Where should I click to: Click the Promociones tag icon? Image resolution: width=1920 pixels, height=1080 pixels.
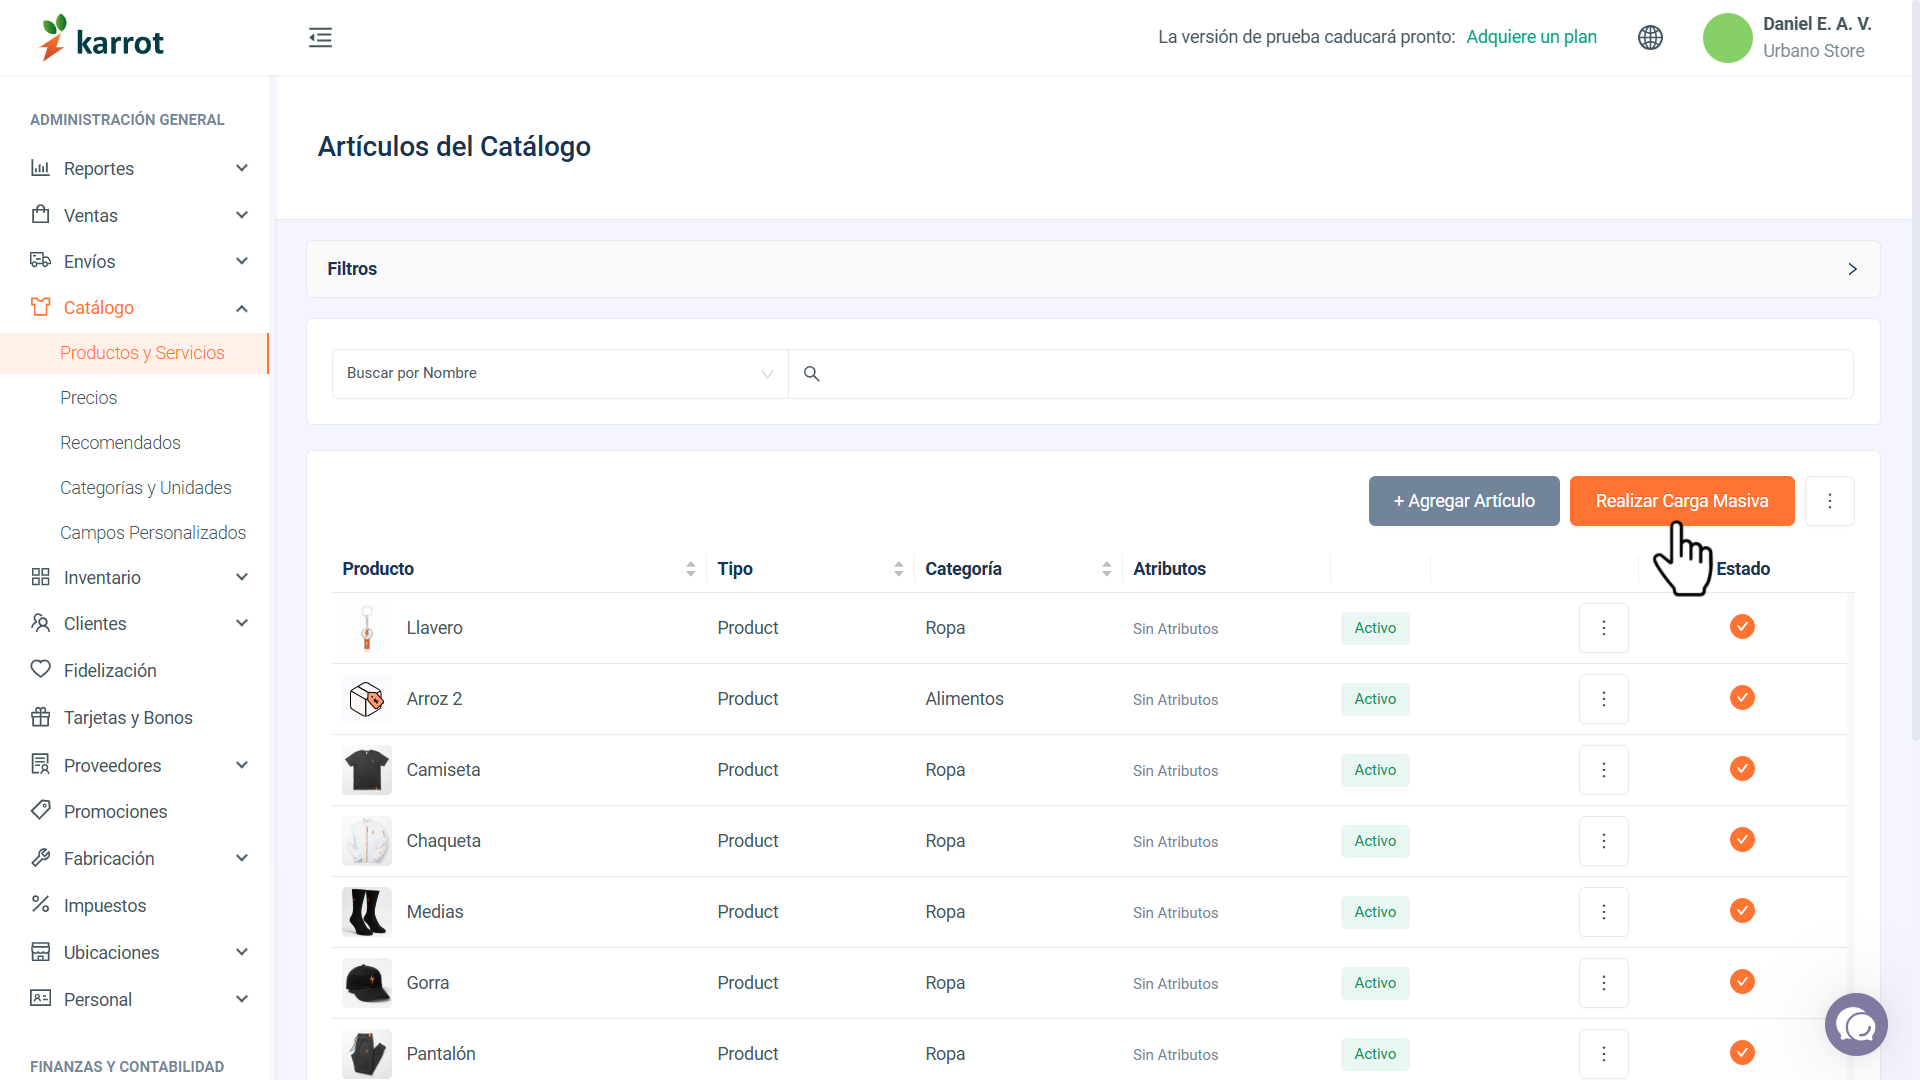tap(41, 810)
